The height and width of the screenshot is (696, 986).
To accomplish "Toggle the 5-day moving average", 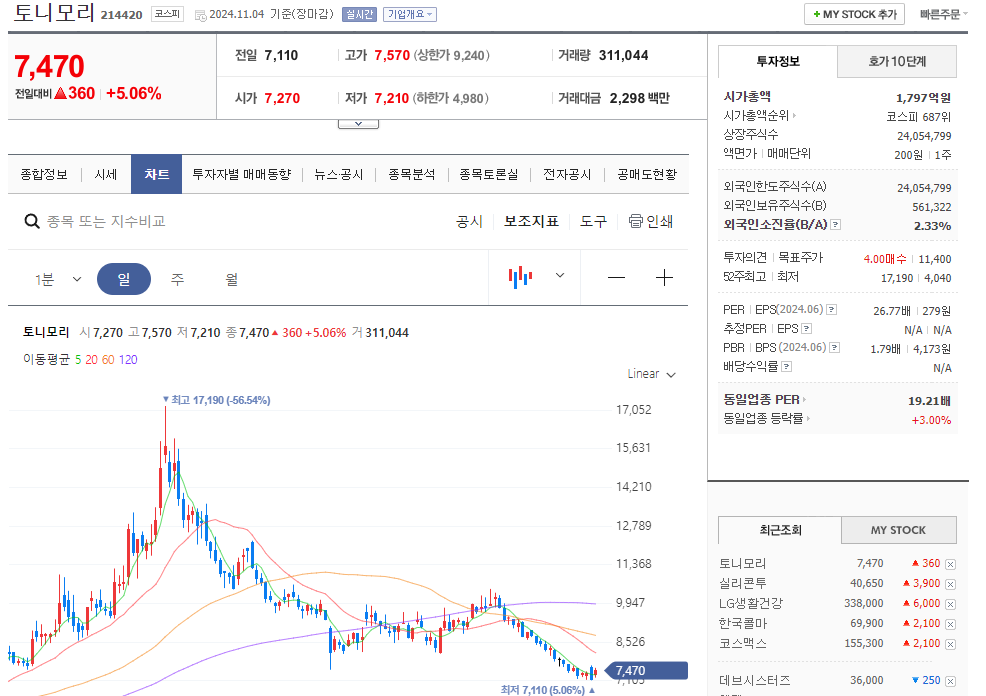I will [78, 360].
